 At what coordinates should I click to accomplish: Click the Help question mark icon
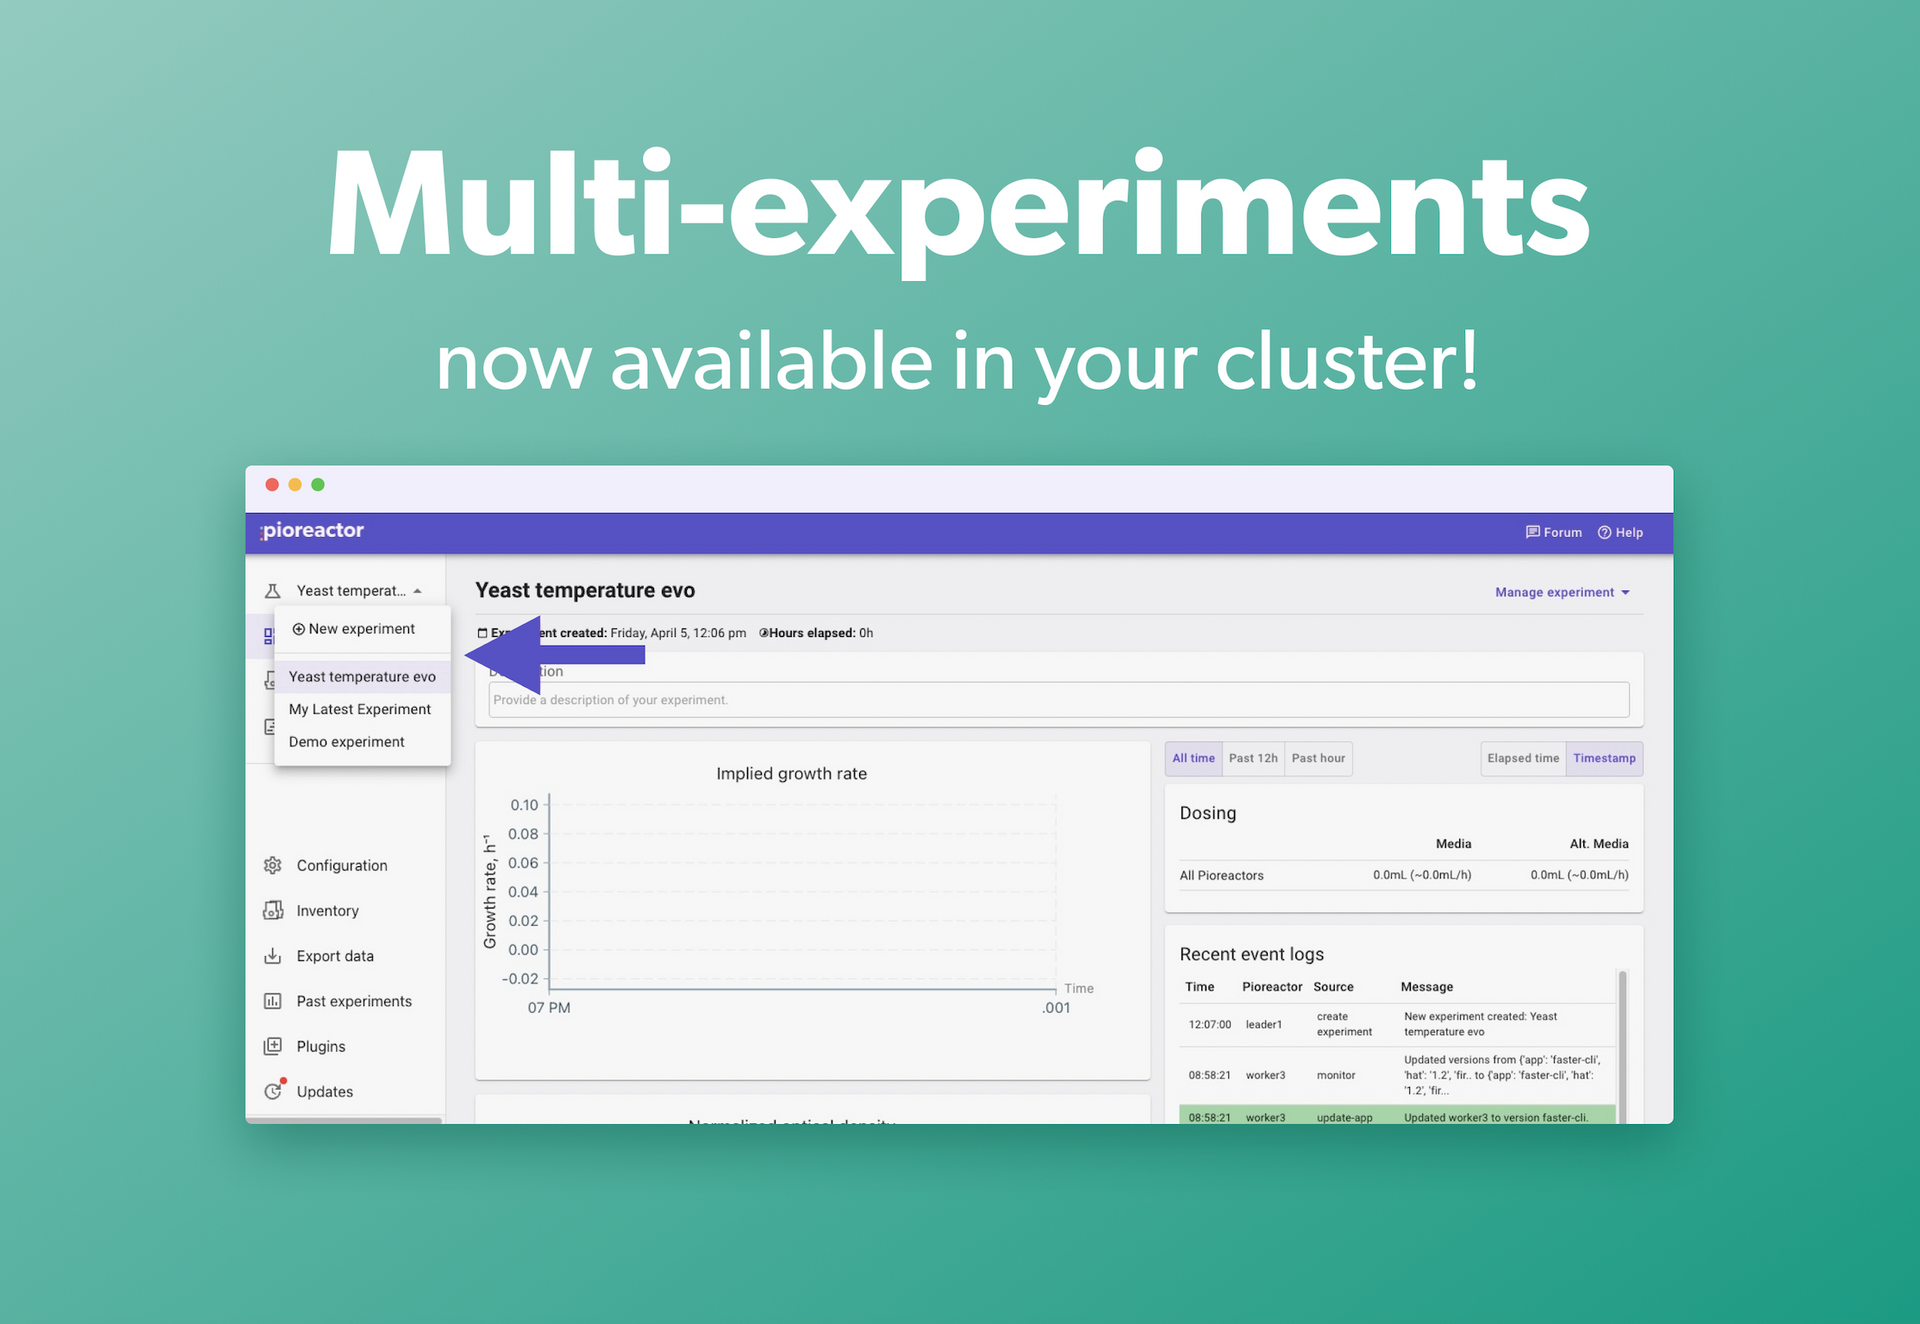click(1604, 532)
